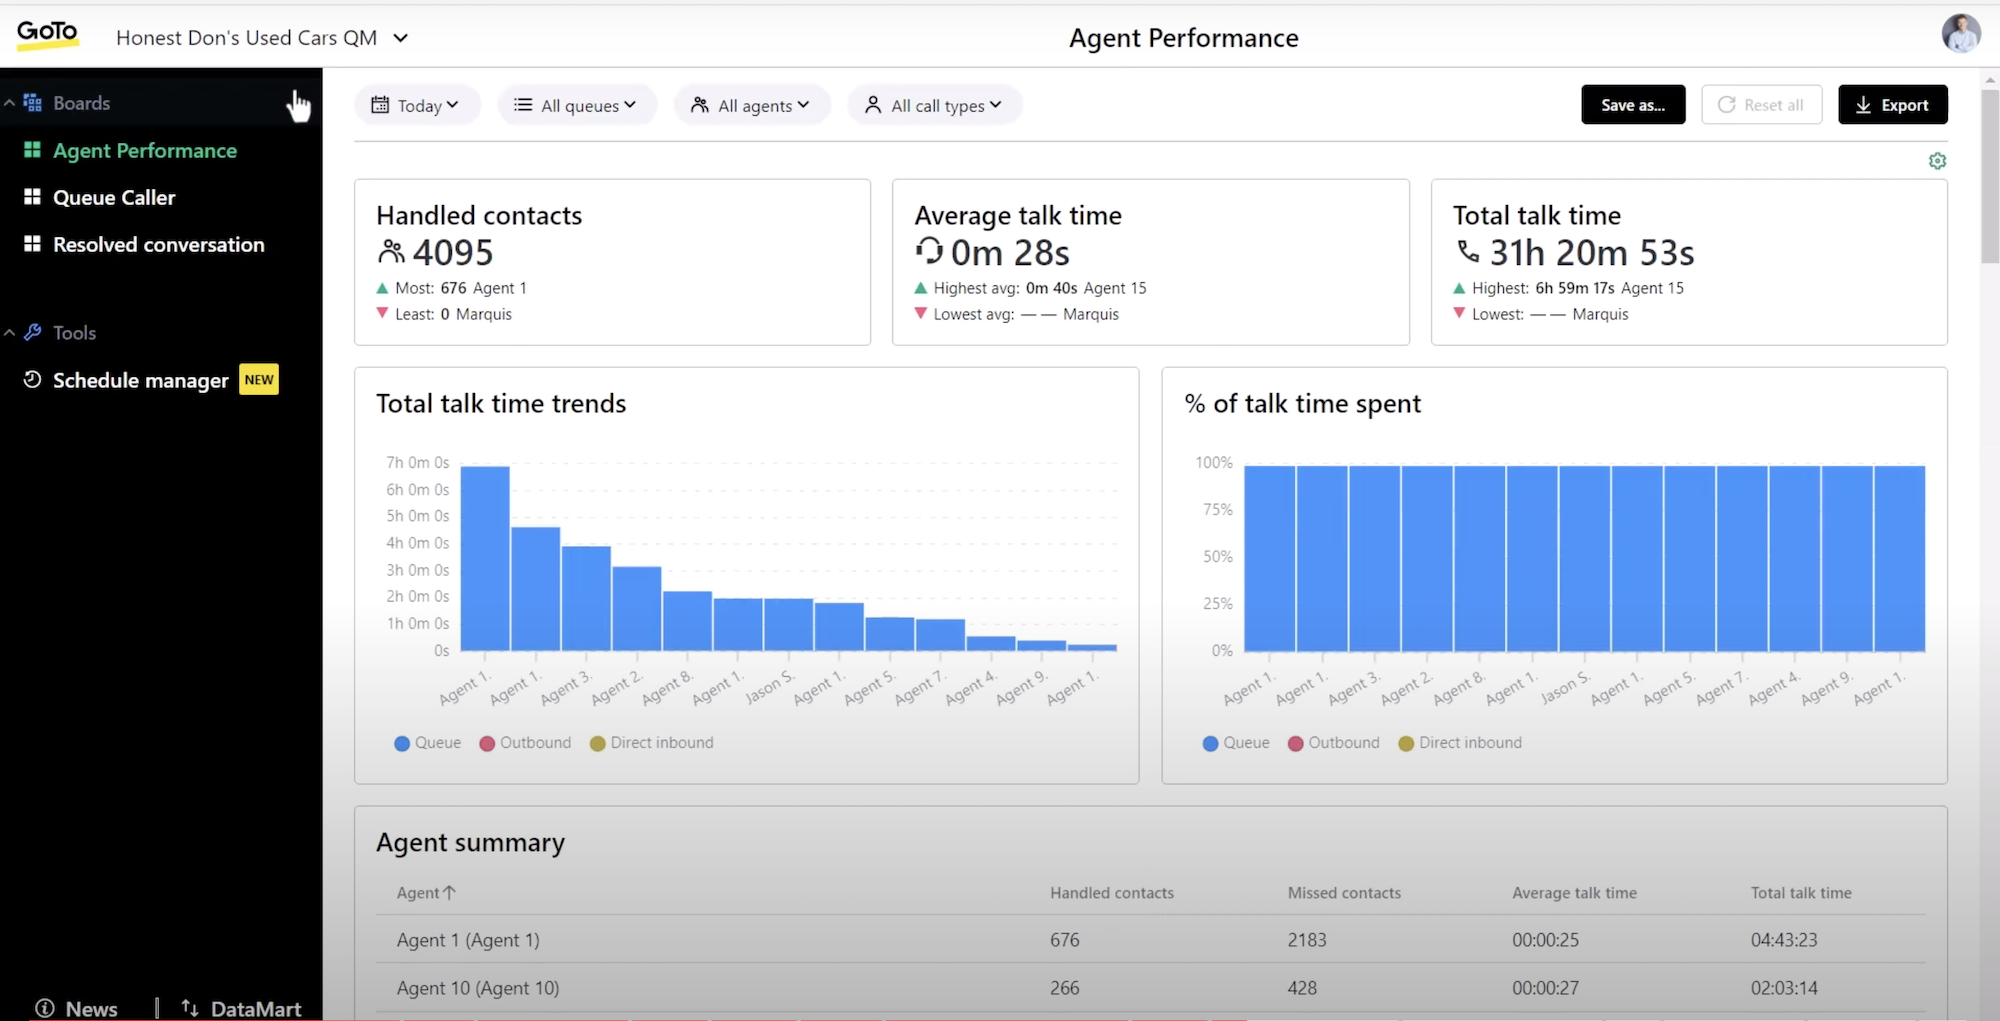Open the All queues dropdown
The width and height of the screenshot is (2000, 1021).
pyautogui.click(x=577, y=105)
